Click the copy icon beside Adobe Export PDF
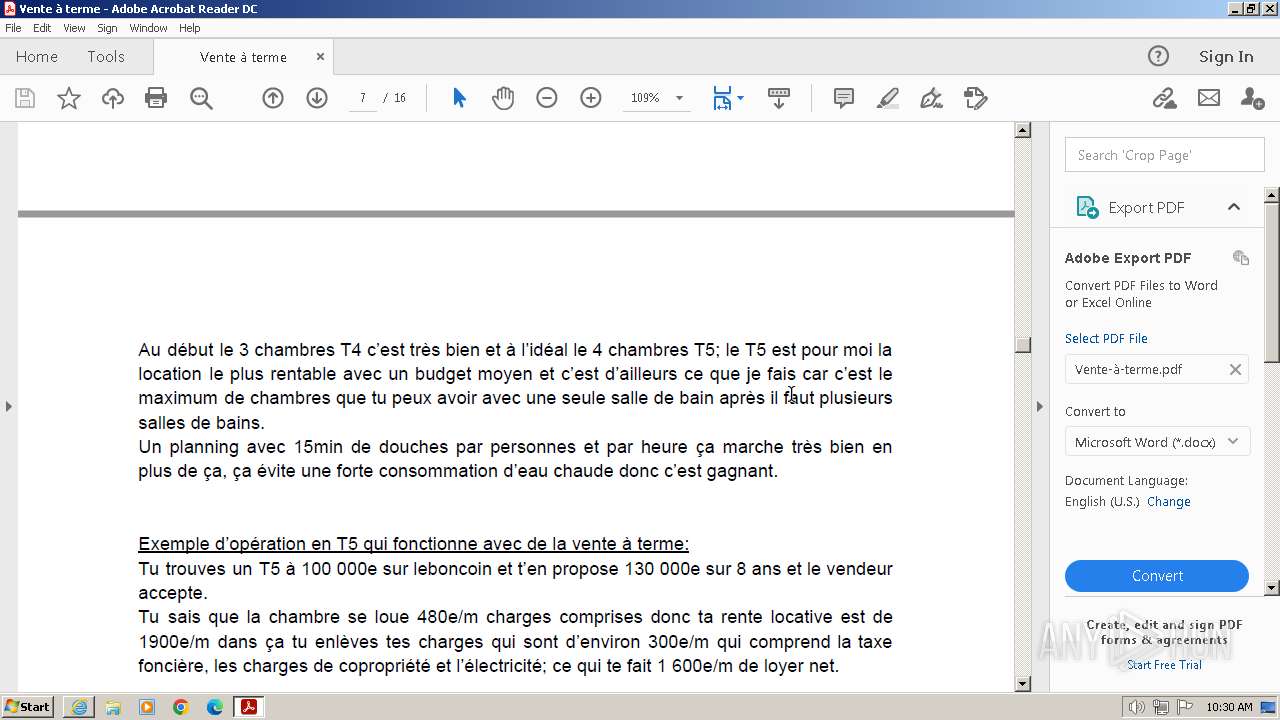The height and width of the screenshot is (720, 1280). 1241,257
